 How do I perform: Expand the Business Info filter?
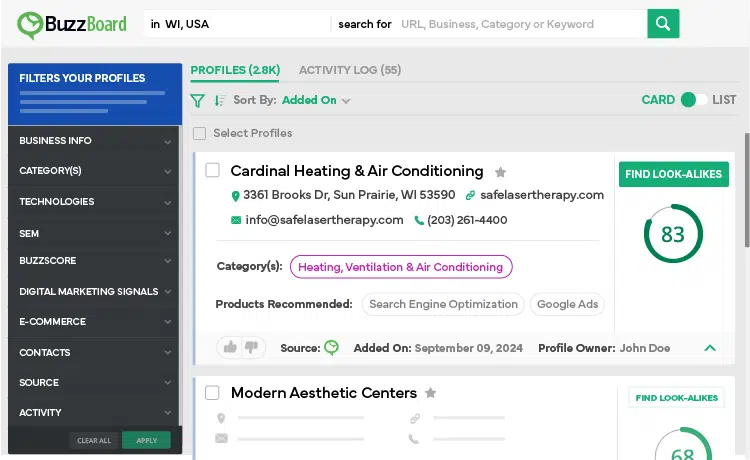[94, 141]
